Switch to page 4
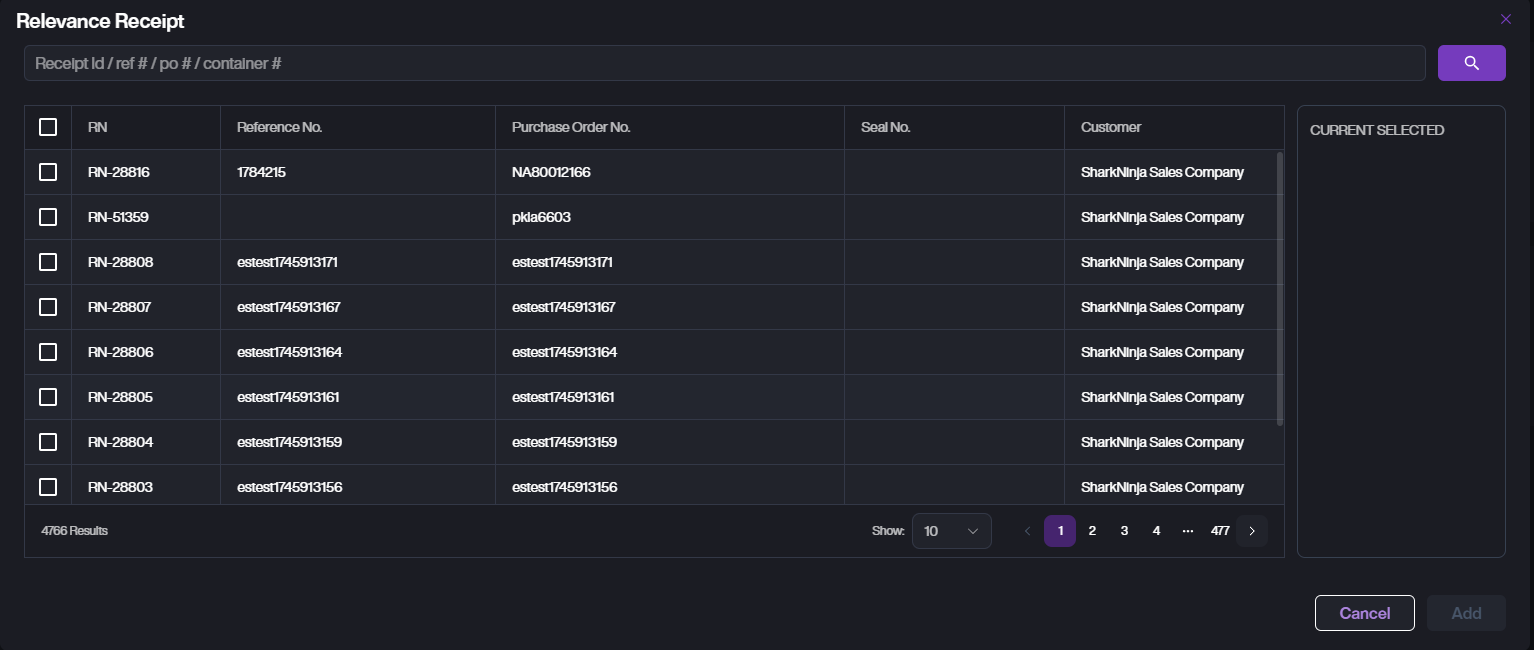Viewport: 1534px width, 650px height. (1156, 531)
